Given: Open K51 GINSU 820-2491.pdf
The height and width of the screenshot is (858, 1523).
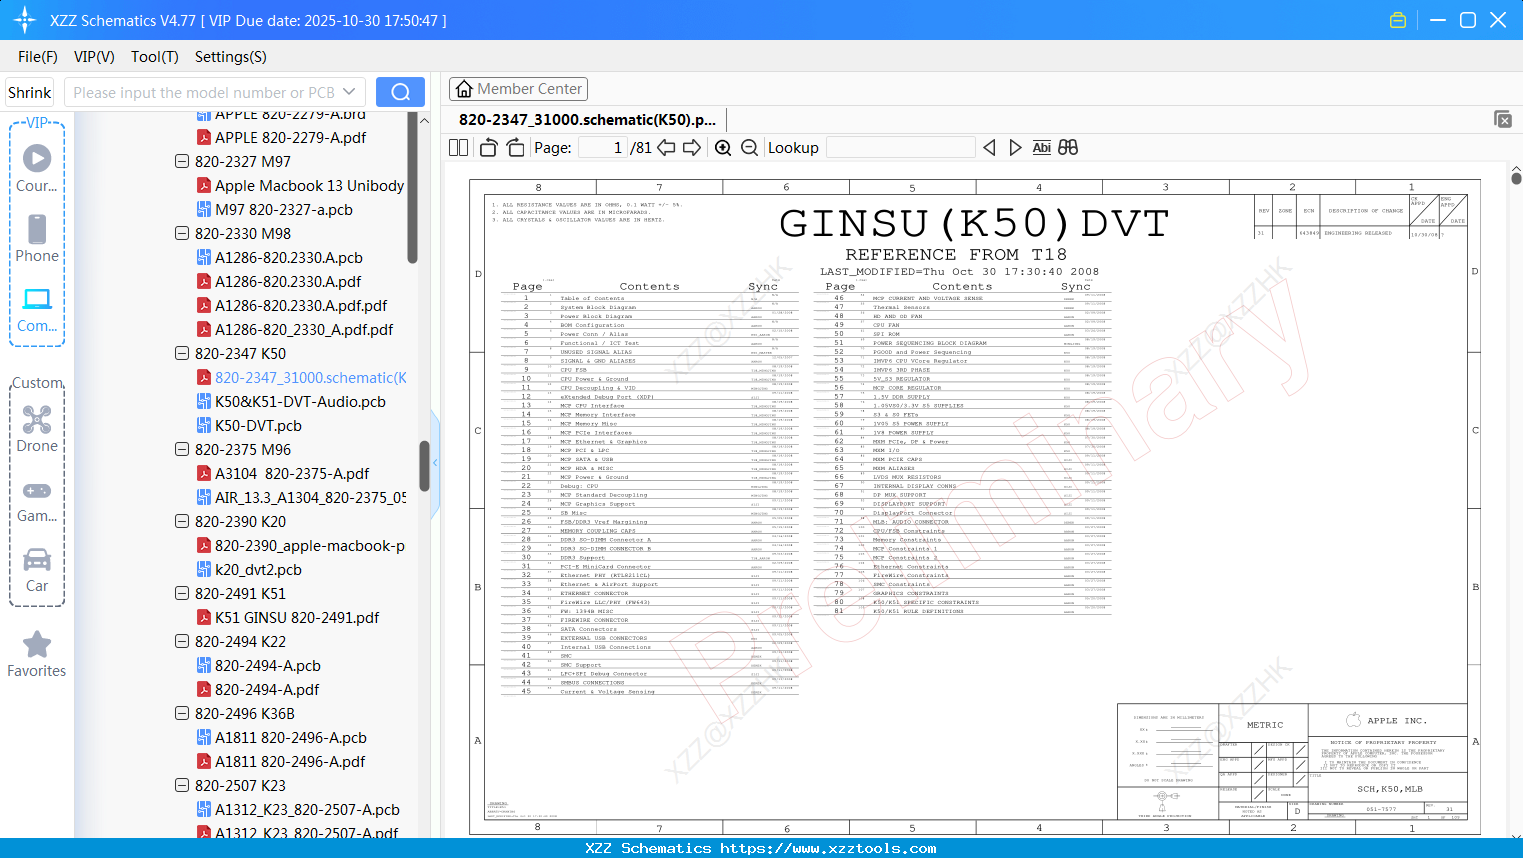Looking at the screenshot, I should pyautogui.click(x=297, y=618).
